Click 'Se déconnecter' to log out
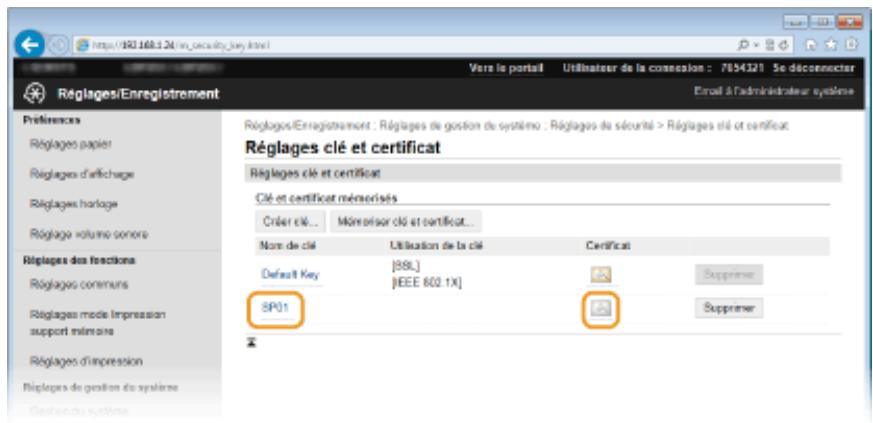The image size is (873, 423). [813, 68]
